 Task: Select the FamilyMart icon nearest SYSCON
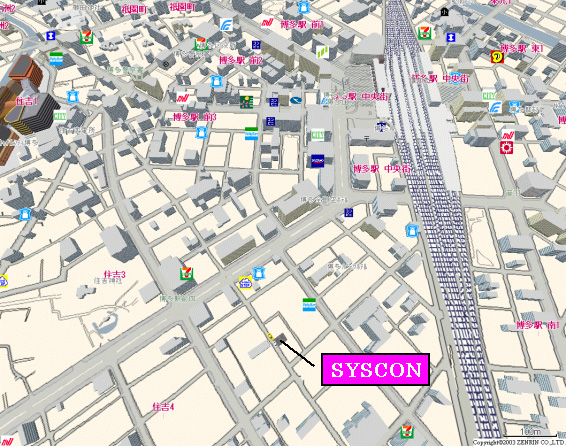tap(309, 304)
